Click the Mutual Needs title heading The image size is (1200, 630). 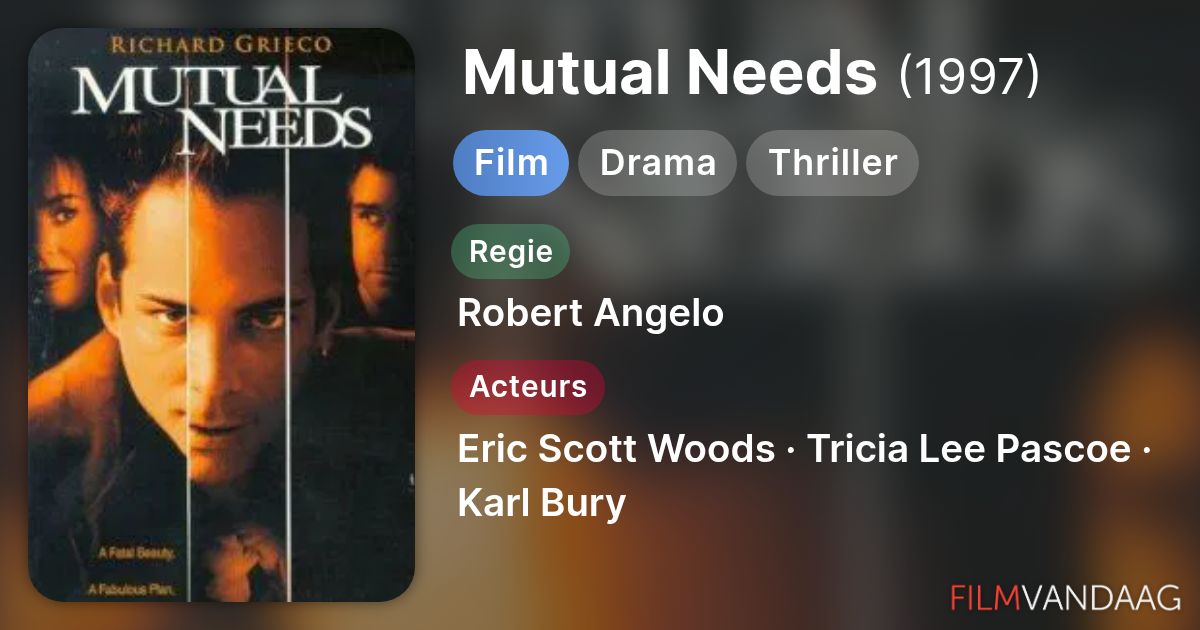[670, 74]
